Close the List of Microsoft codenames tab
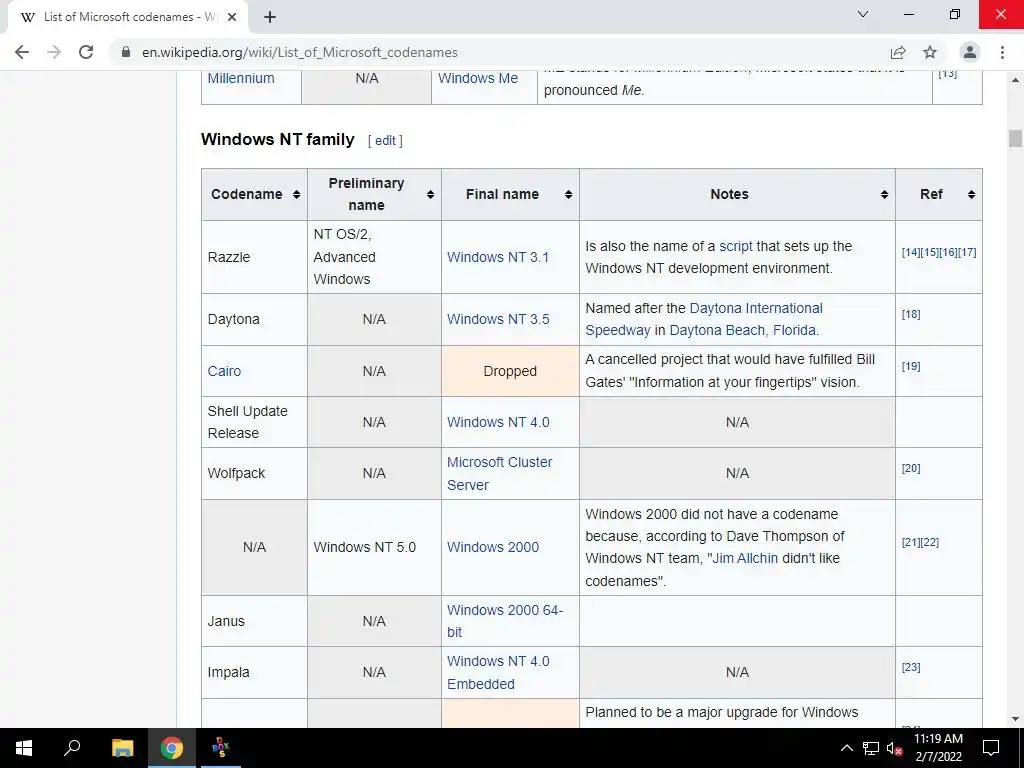Screen dimensions: 1024x768 (x=232, y=18)
